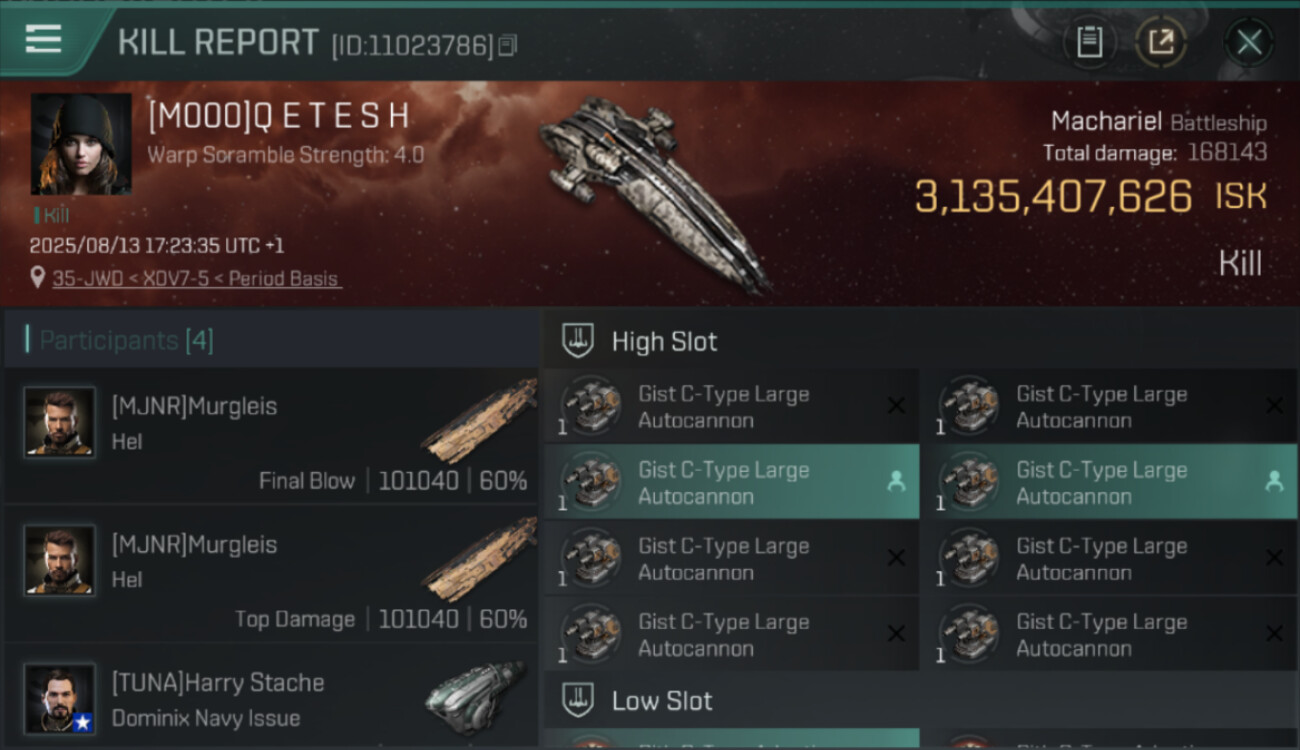Share kill report via export icon

pyautogui.click(x=1160, y=42)
